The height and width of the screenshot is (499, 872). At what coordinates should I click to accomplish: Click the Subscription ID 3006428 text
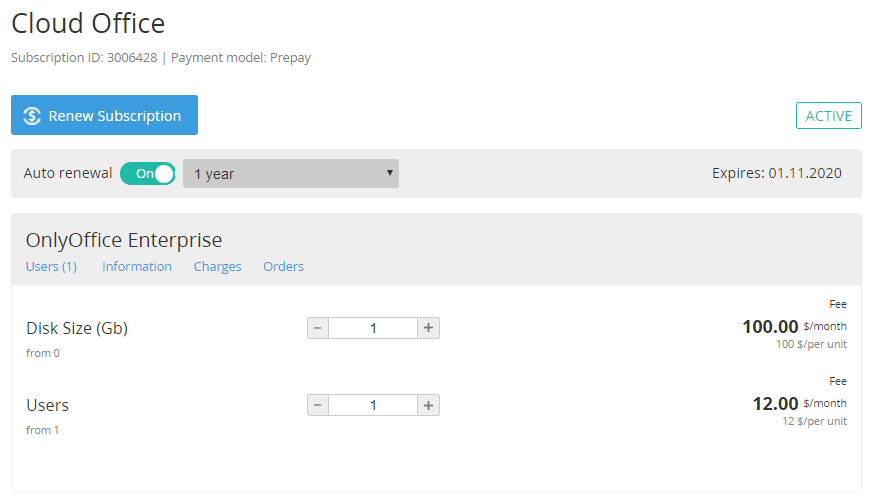tap(84, 58)
